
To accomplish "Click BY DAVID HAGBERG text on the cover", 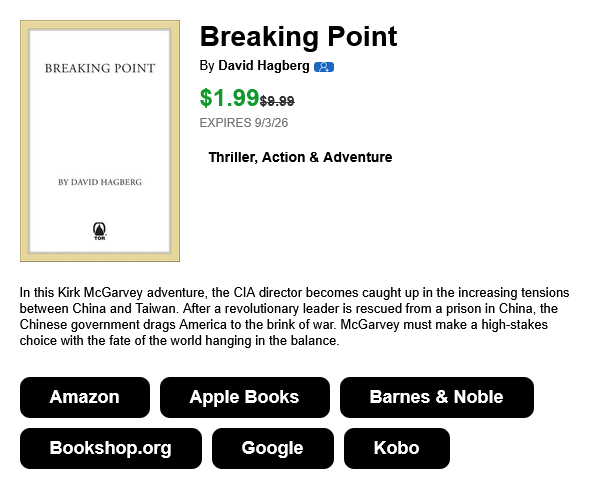I will point(100,182).
